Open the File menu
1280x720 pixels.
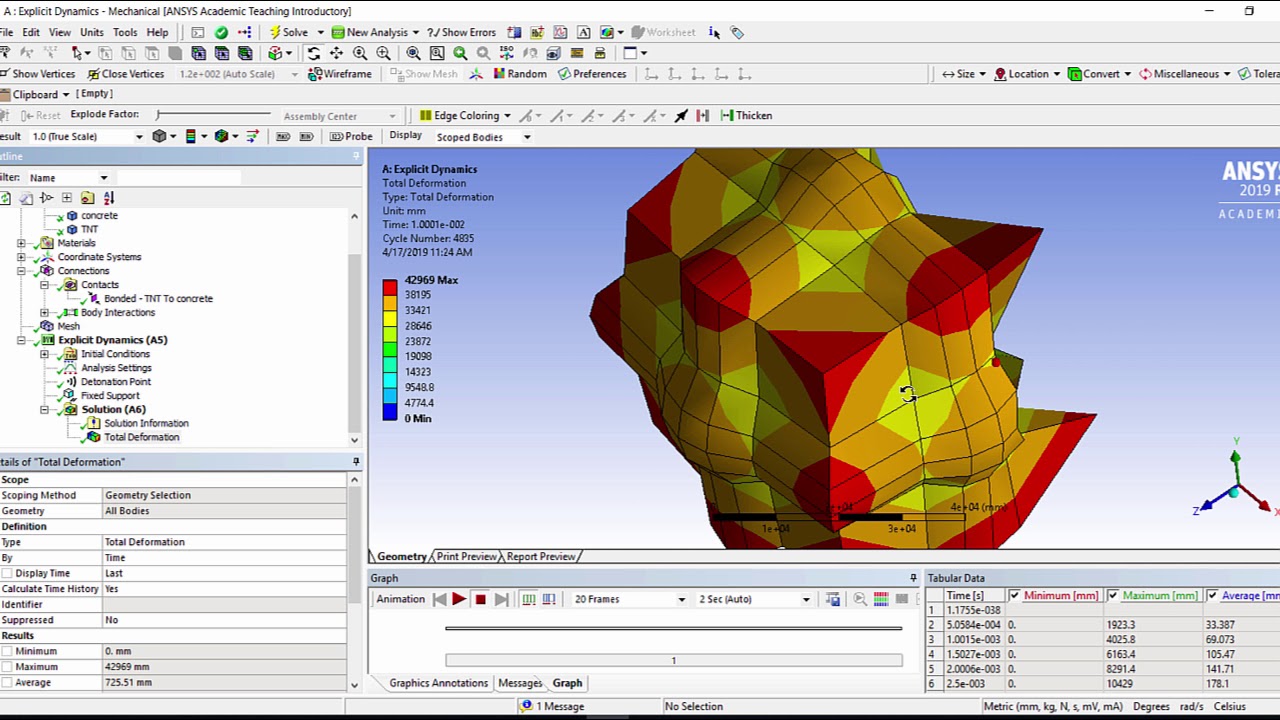6,32
